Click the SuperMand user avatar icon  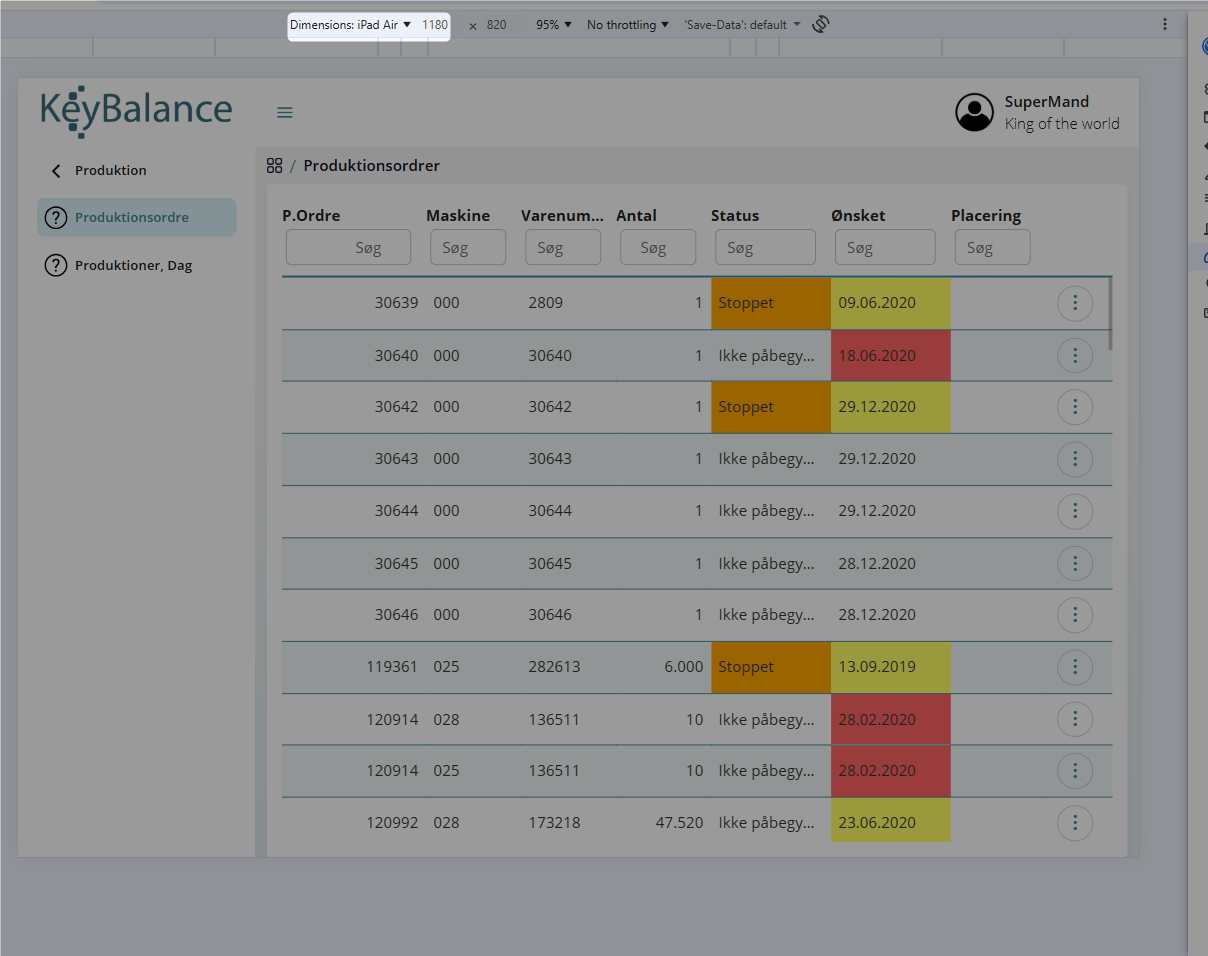tap(974, 112)
